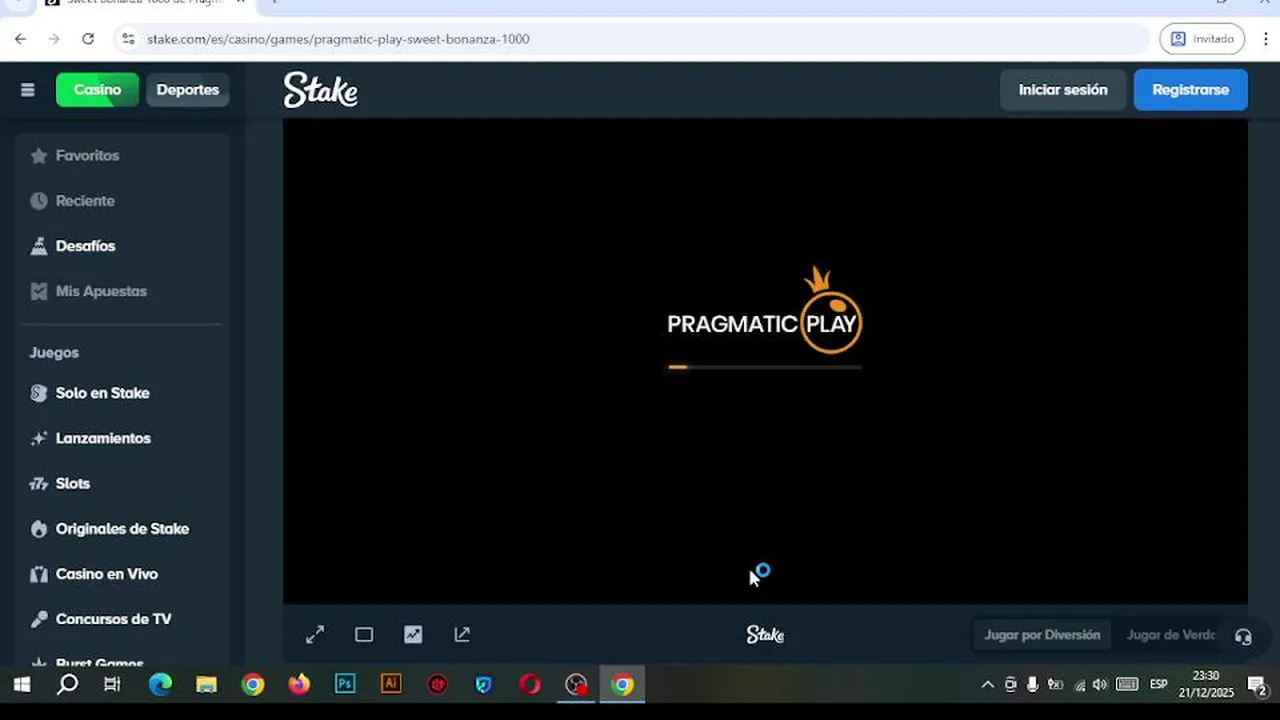Viewport: 1280px width, 720px height.
Task: Go back in the browser
Action: [21, 39]
